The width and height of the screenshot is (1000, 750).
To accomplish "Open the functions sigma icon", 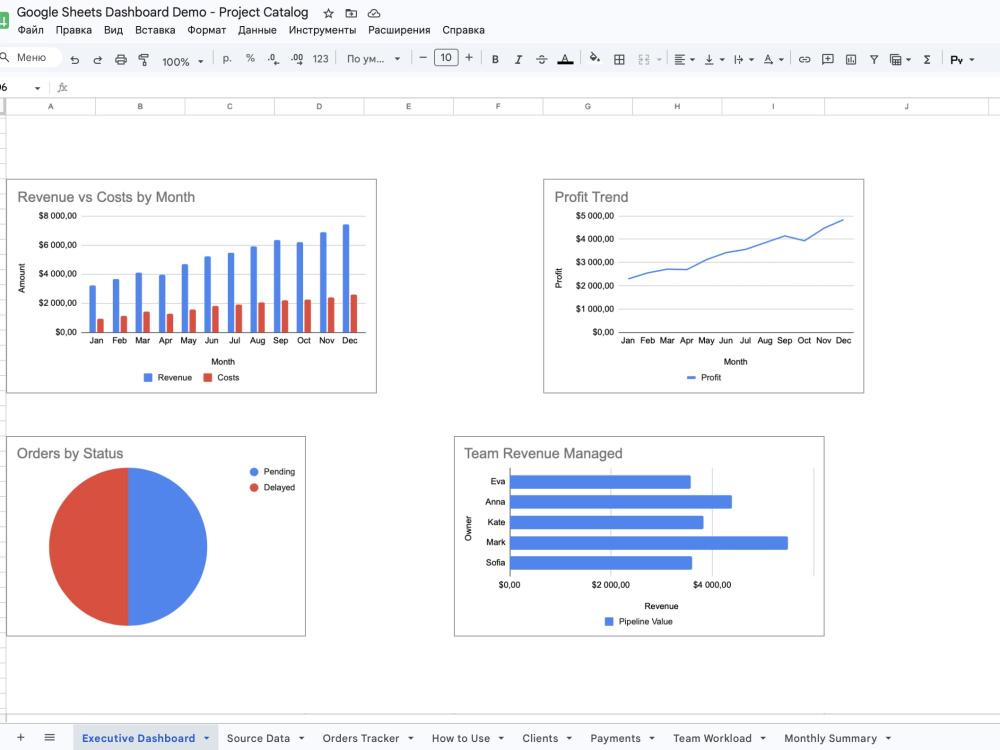I will [927, 59].
